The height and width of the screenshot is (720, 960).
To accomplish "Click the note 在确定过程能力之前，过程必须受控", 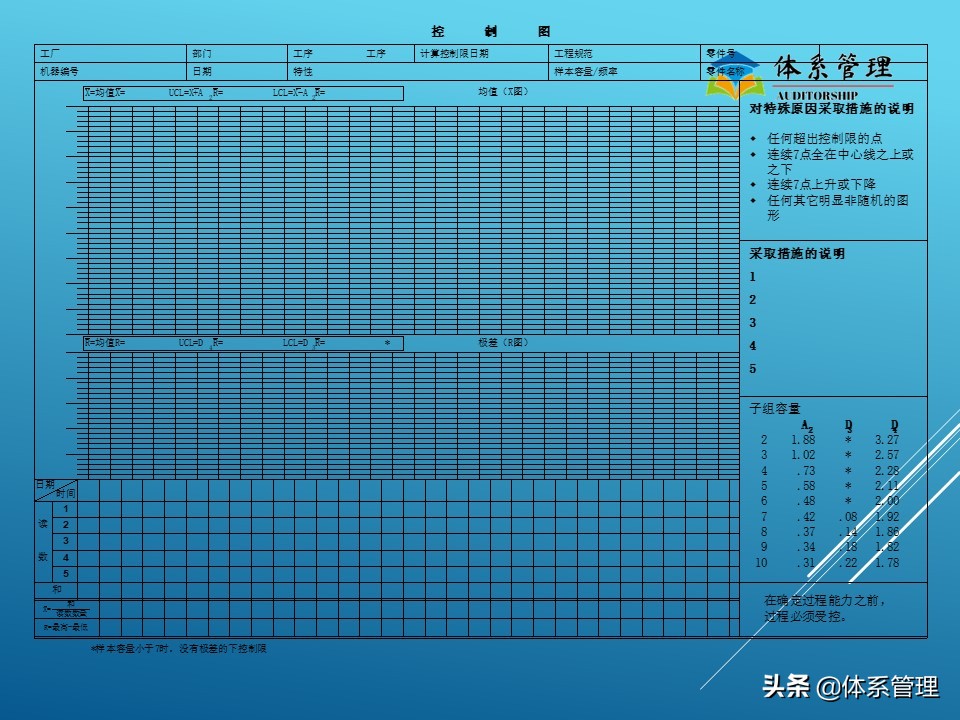I will (824, 609).
